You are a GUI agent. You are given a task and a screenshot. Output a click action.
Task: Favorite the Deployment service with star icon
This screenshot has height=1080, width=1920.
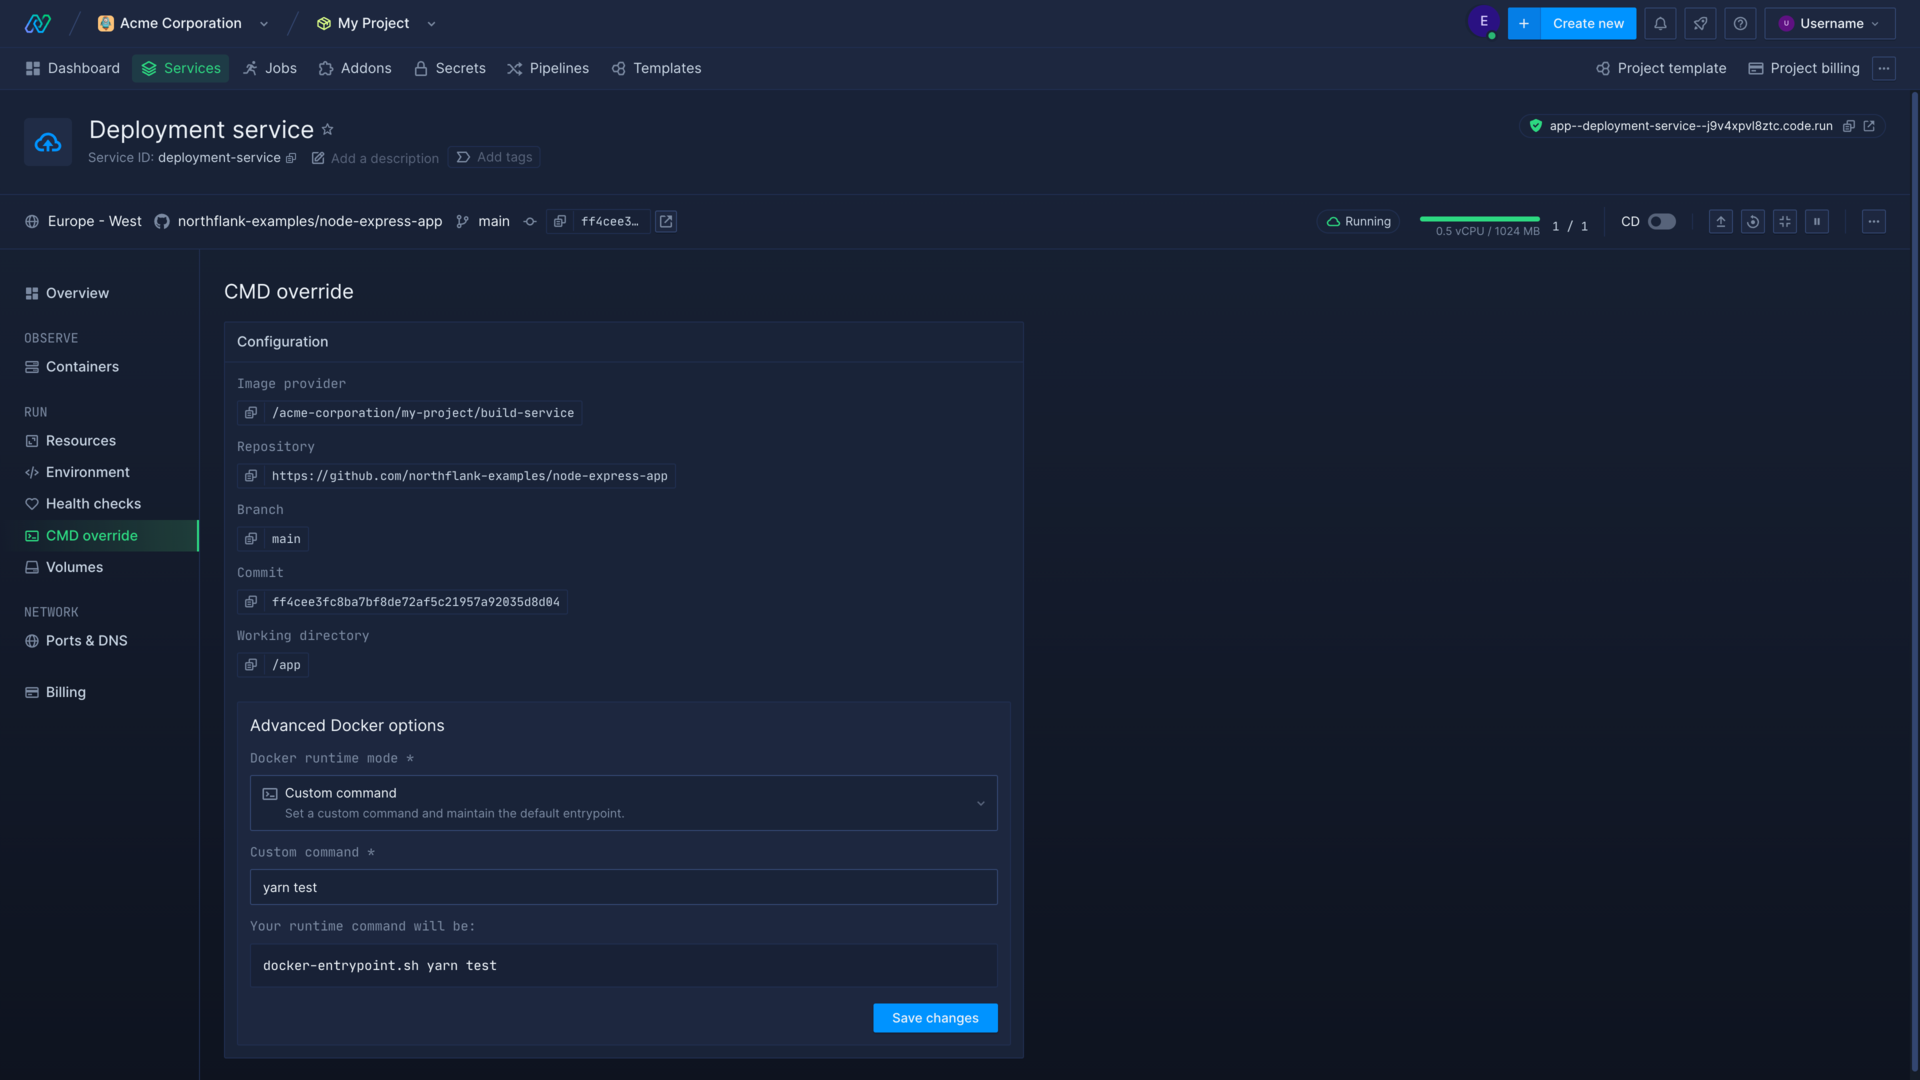point(327,130)
